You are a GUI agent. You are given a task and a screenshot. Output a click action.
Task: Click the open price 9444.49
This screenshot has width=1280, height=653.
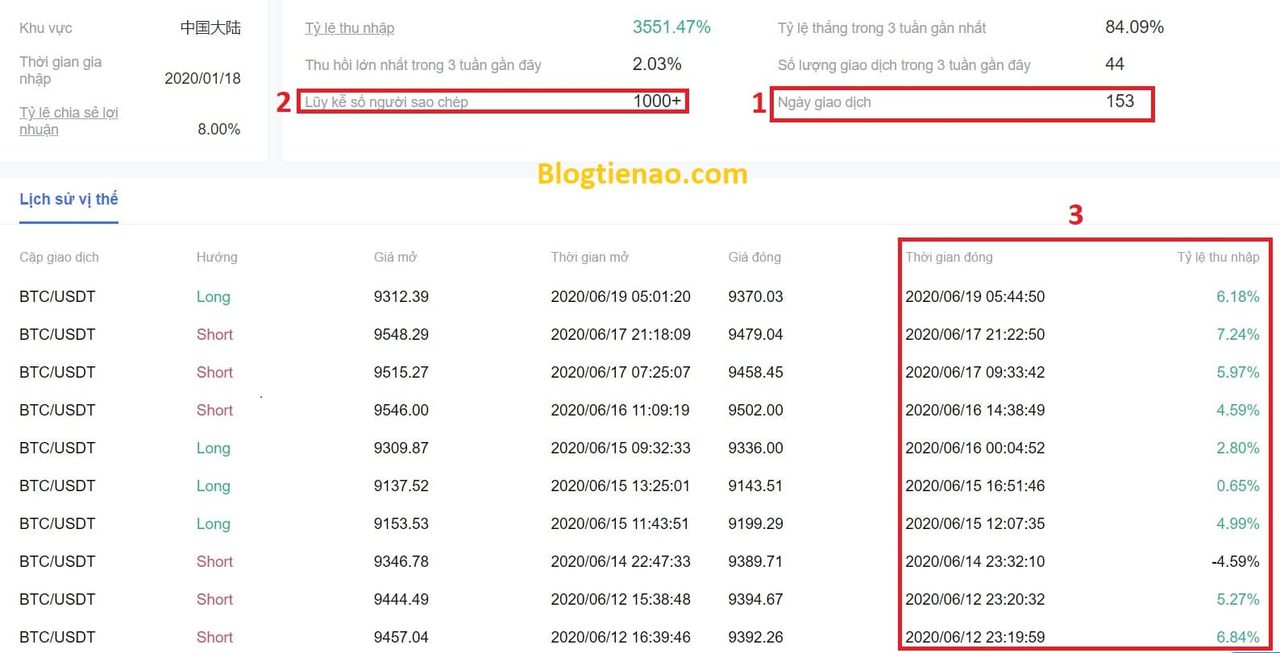pos(401,599)
